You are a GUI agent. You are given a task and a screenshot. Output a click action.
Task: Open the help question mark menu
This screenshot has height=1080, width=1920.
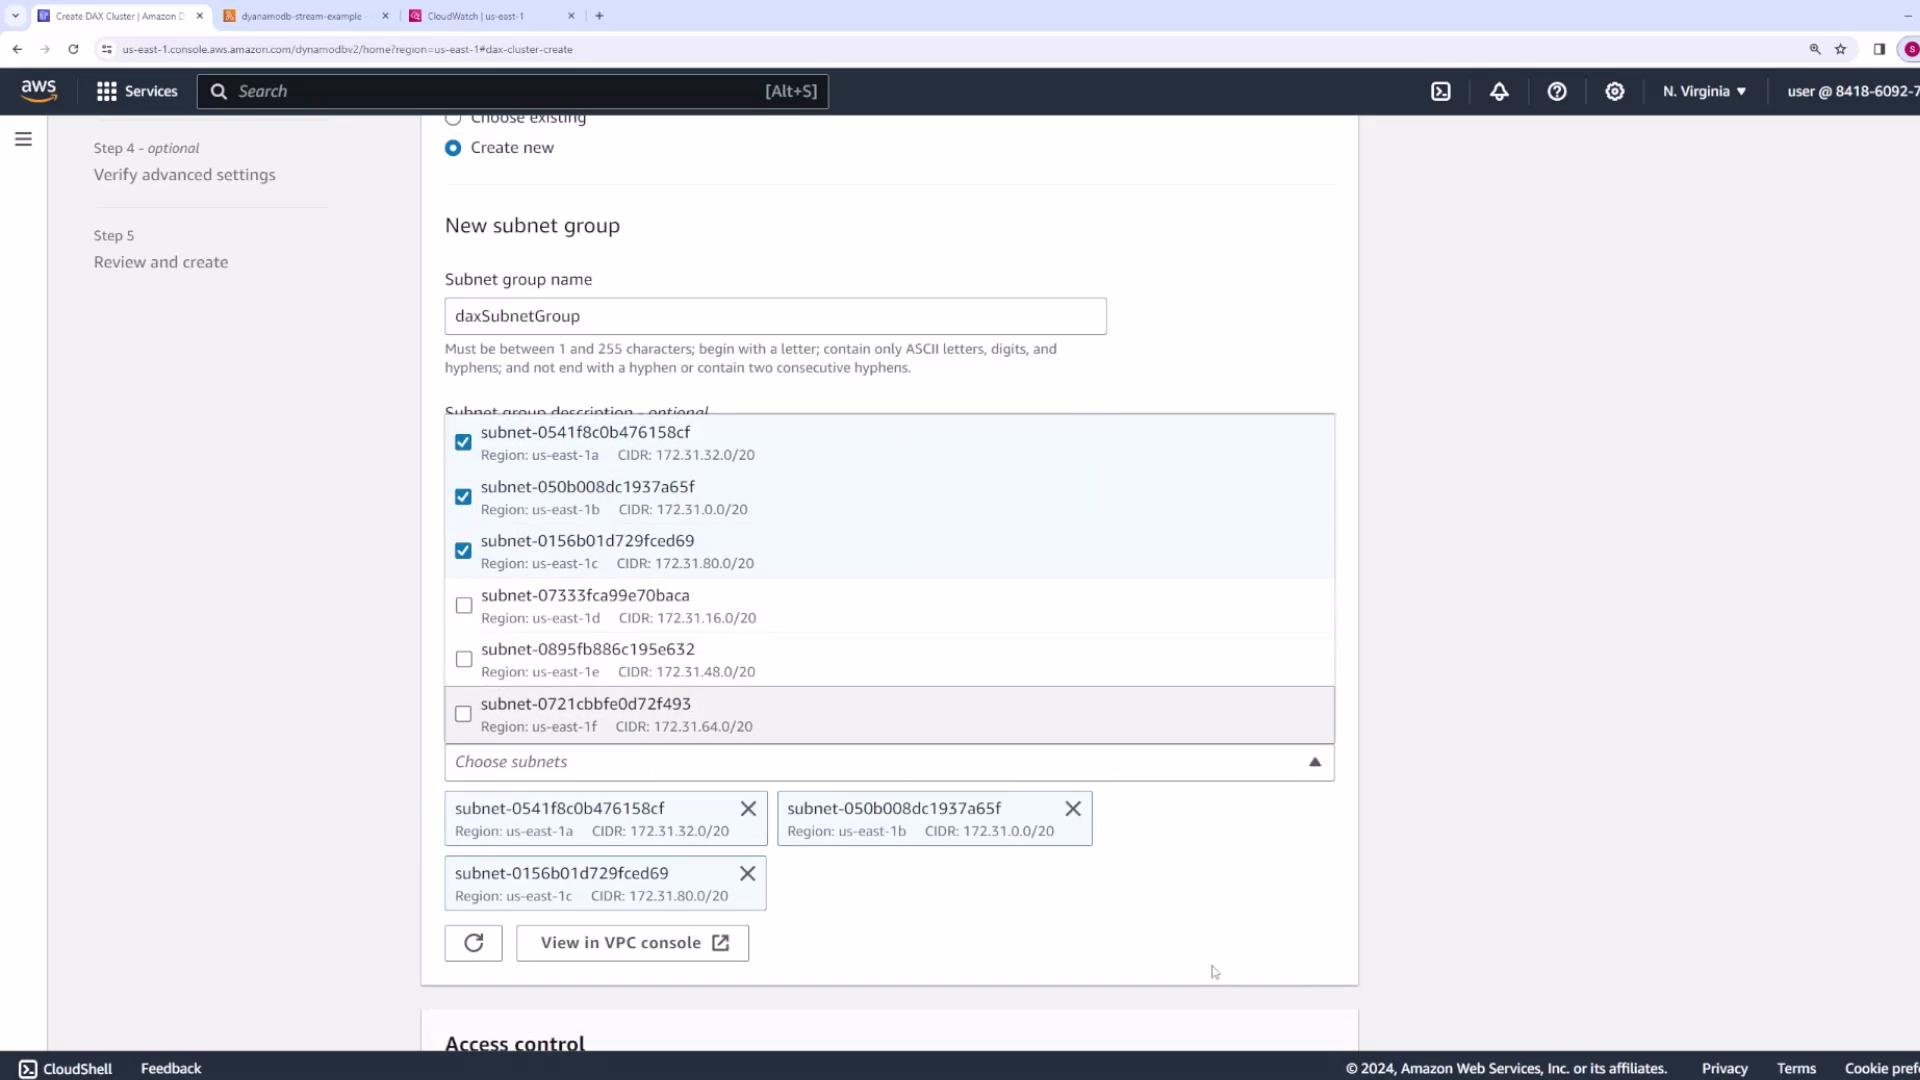[1557, 91]
